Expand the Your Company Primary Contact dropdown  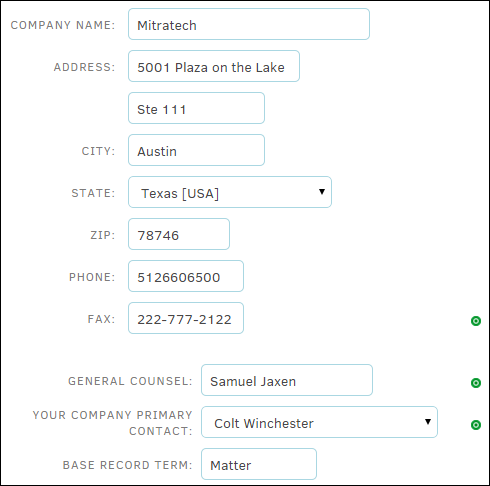319,422
